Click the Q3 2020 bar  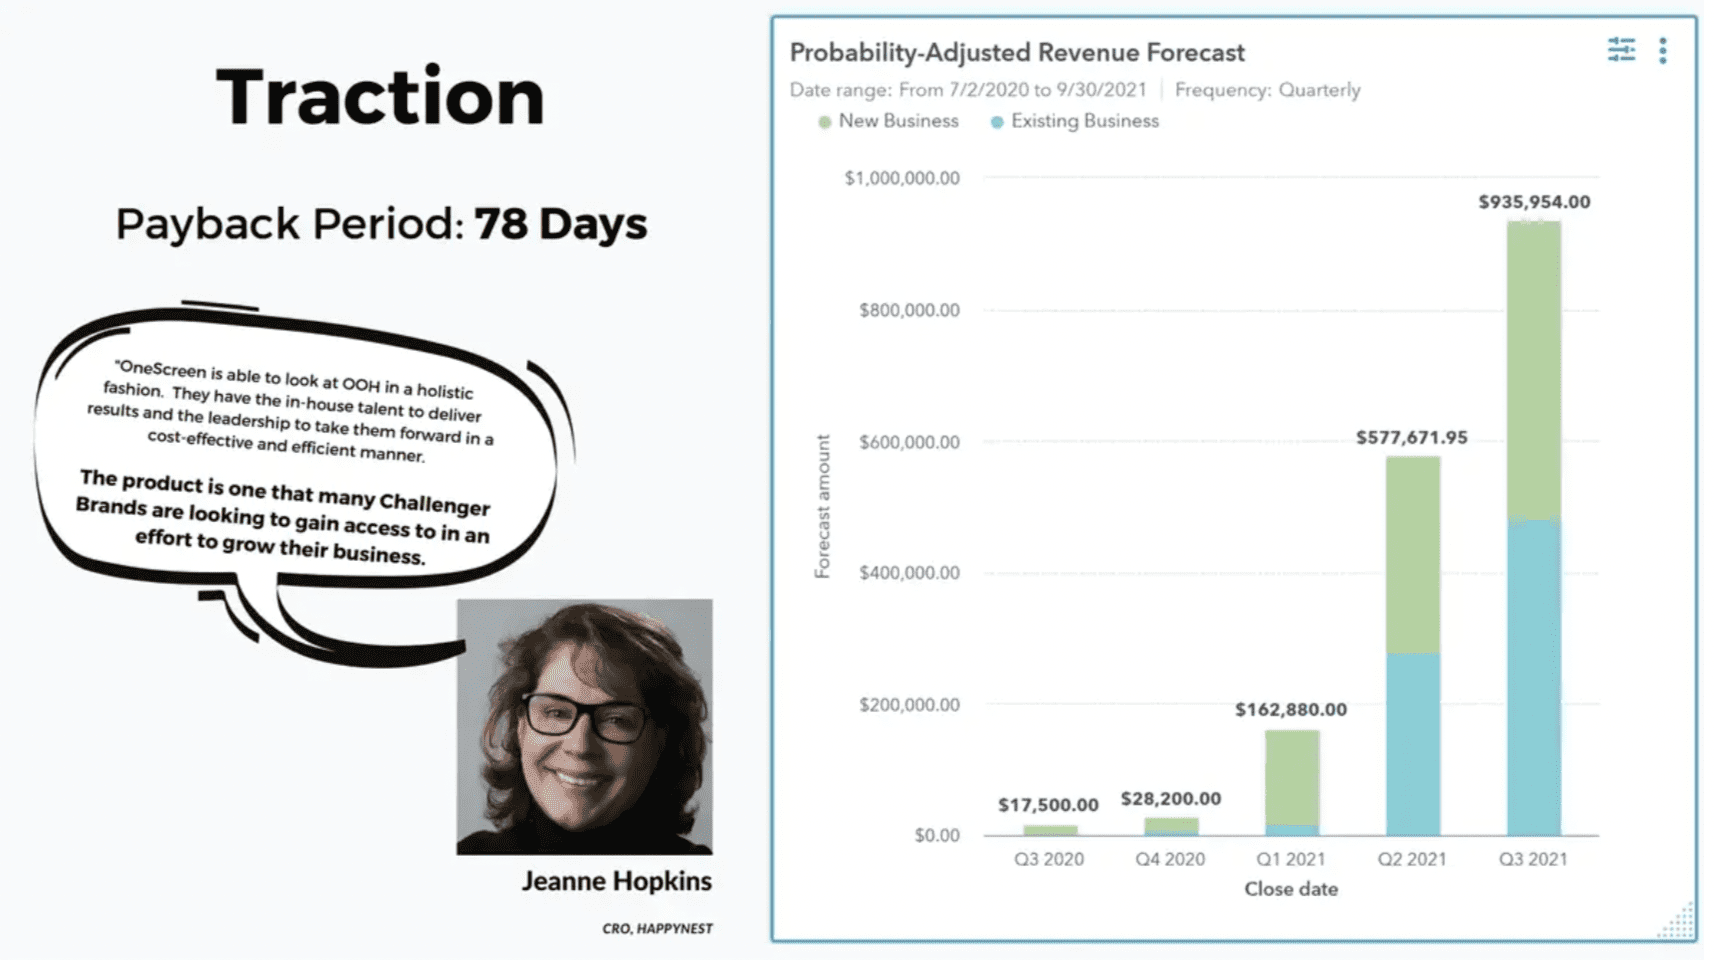(1049, 830)
